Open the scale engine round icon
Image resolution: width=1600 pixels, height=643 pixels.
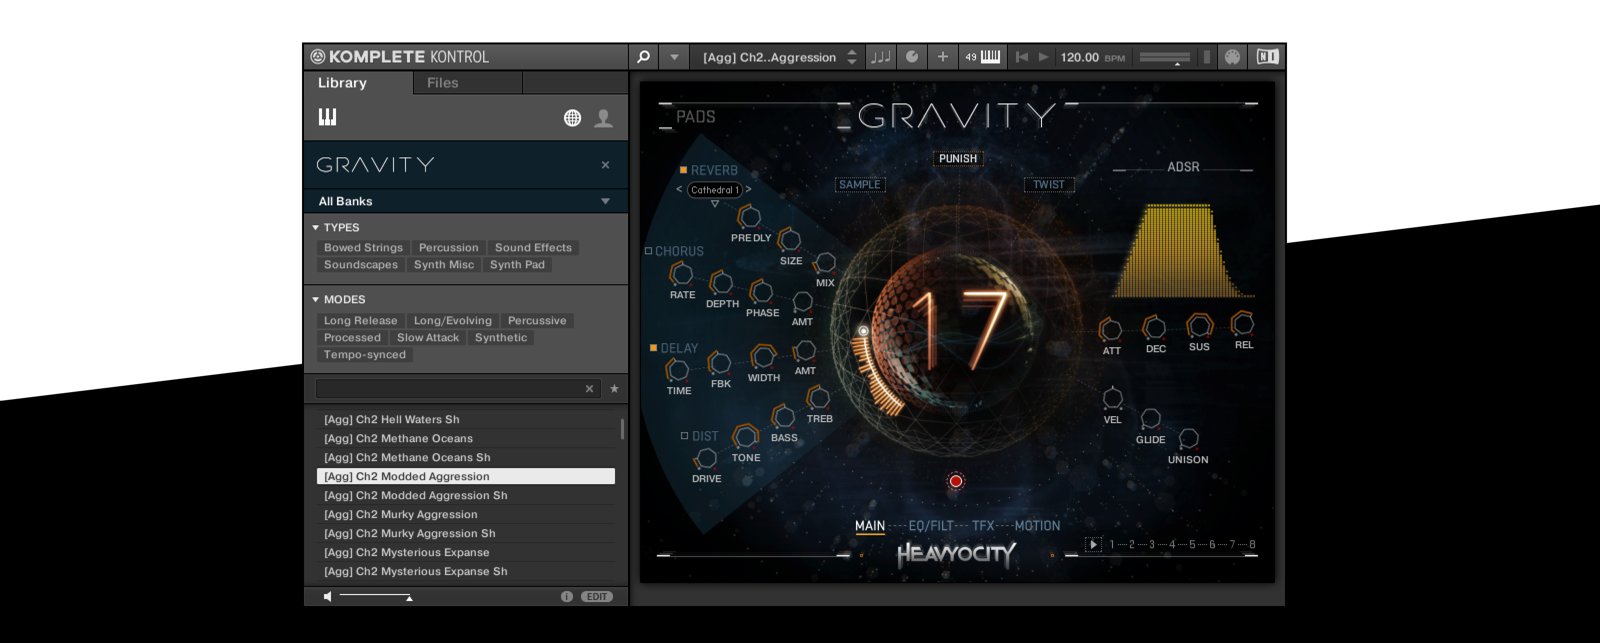click(912, 57)
